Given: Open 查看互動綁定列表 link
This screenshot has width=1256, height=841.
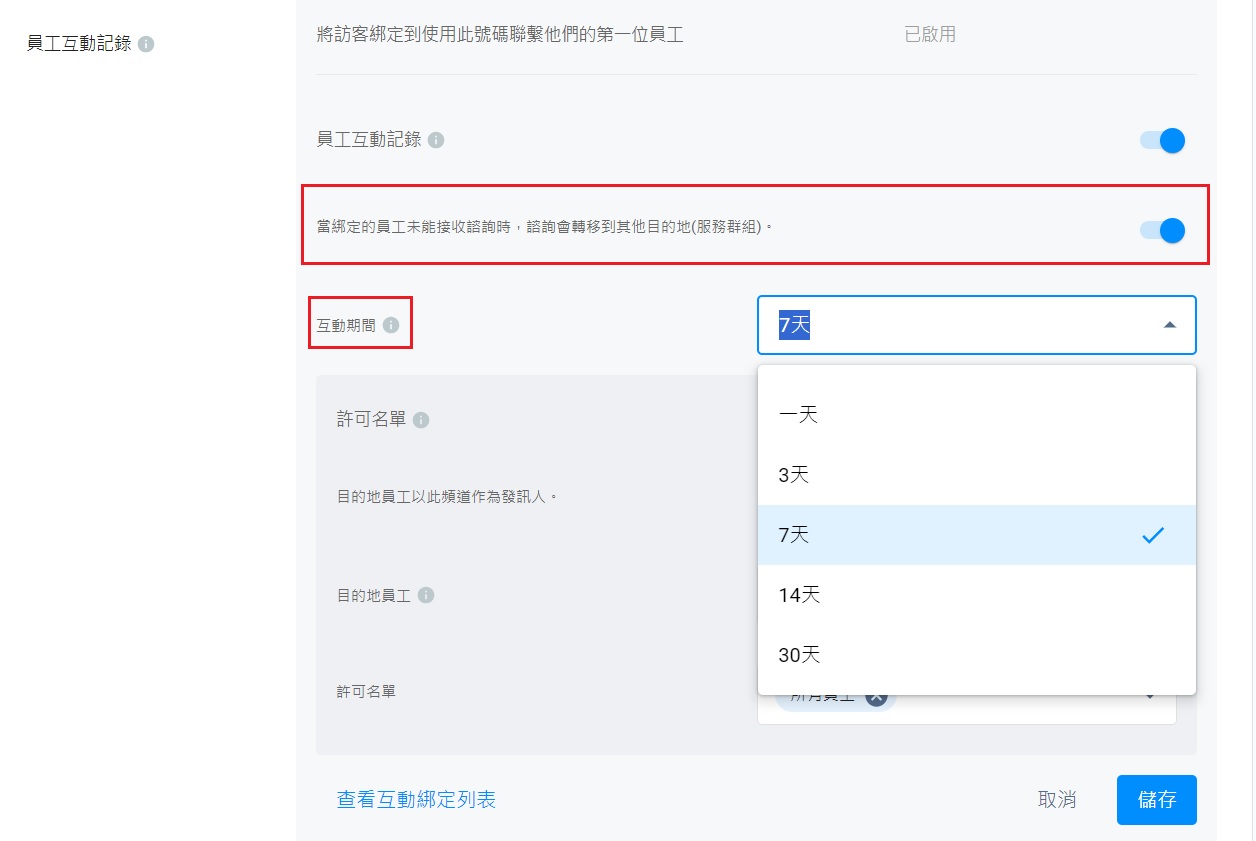Looking at the screenshot, I should (416, 800).
